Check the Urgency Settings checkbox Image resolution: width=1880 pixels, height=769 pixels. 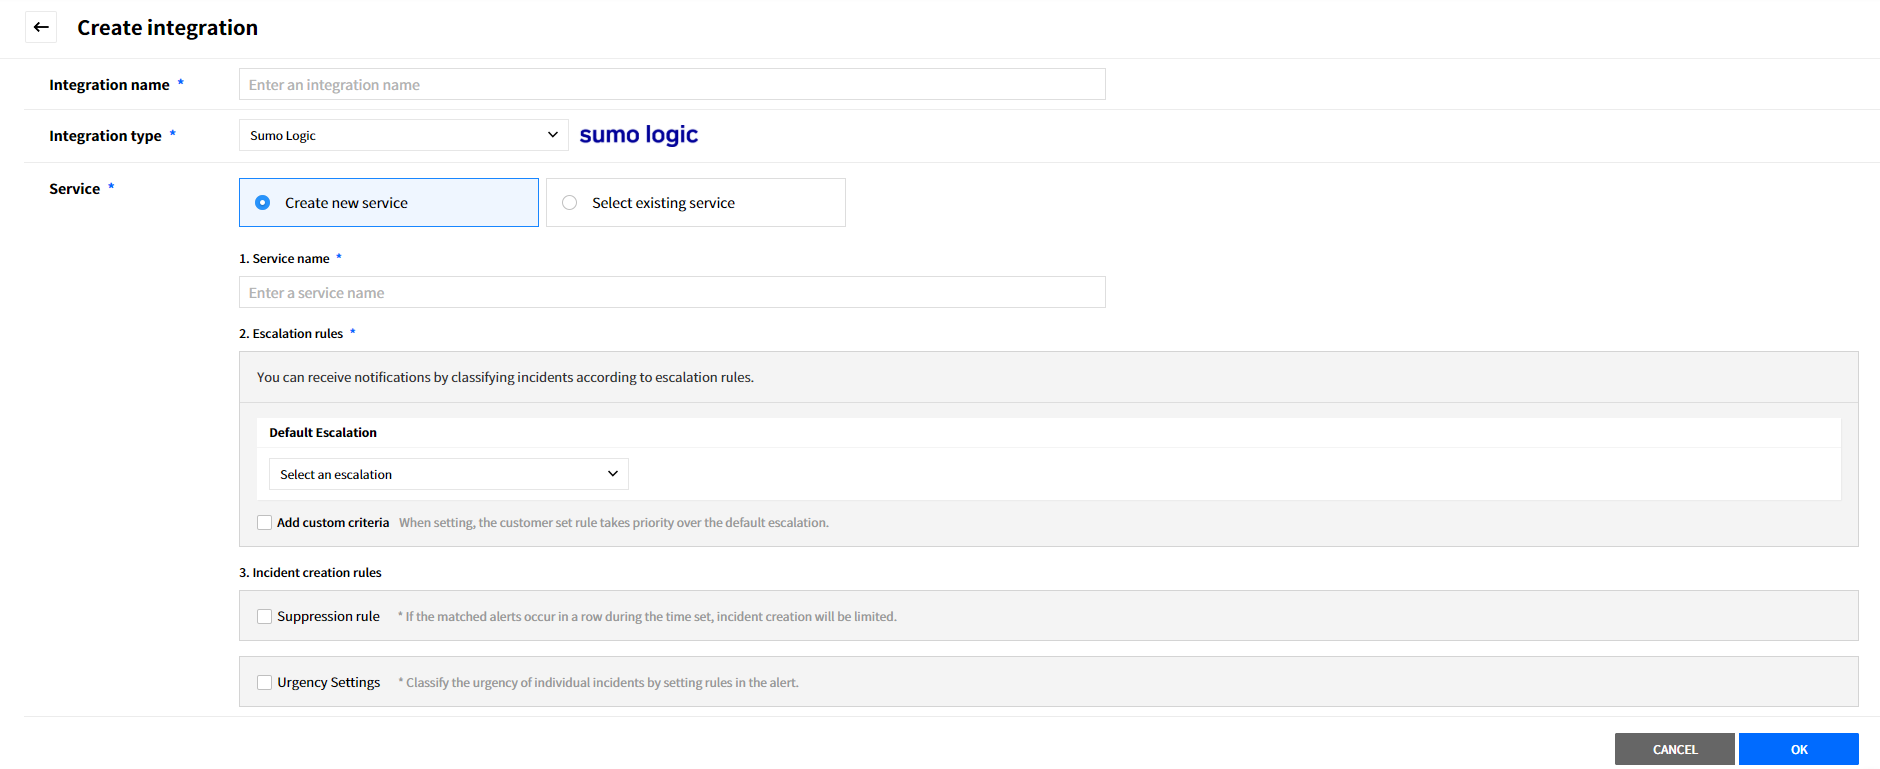[265, 683]
